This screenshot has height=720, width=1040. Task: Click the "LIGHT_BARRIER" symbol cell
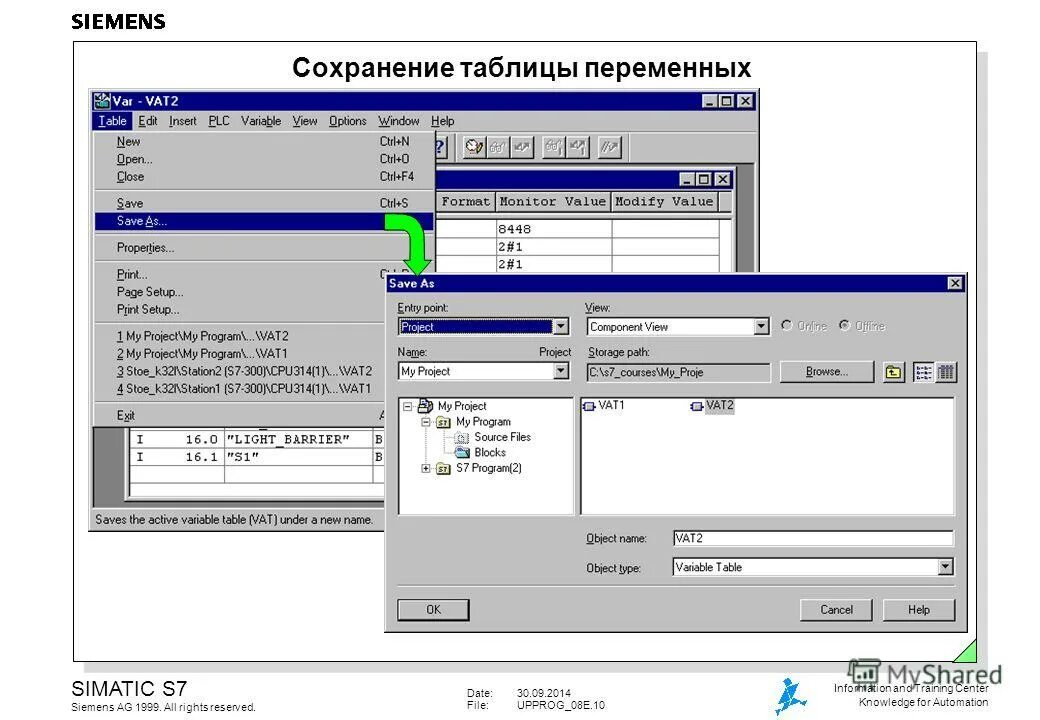298,439
